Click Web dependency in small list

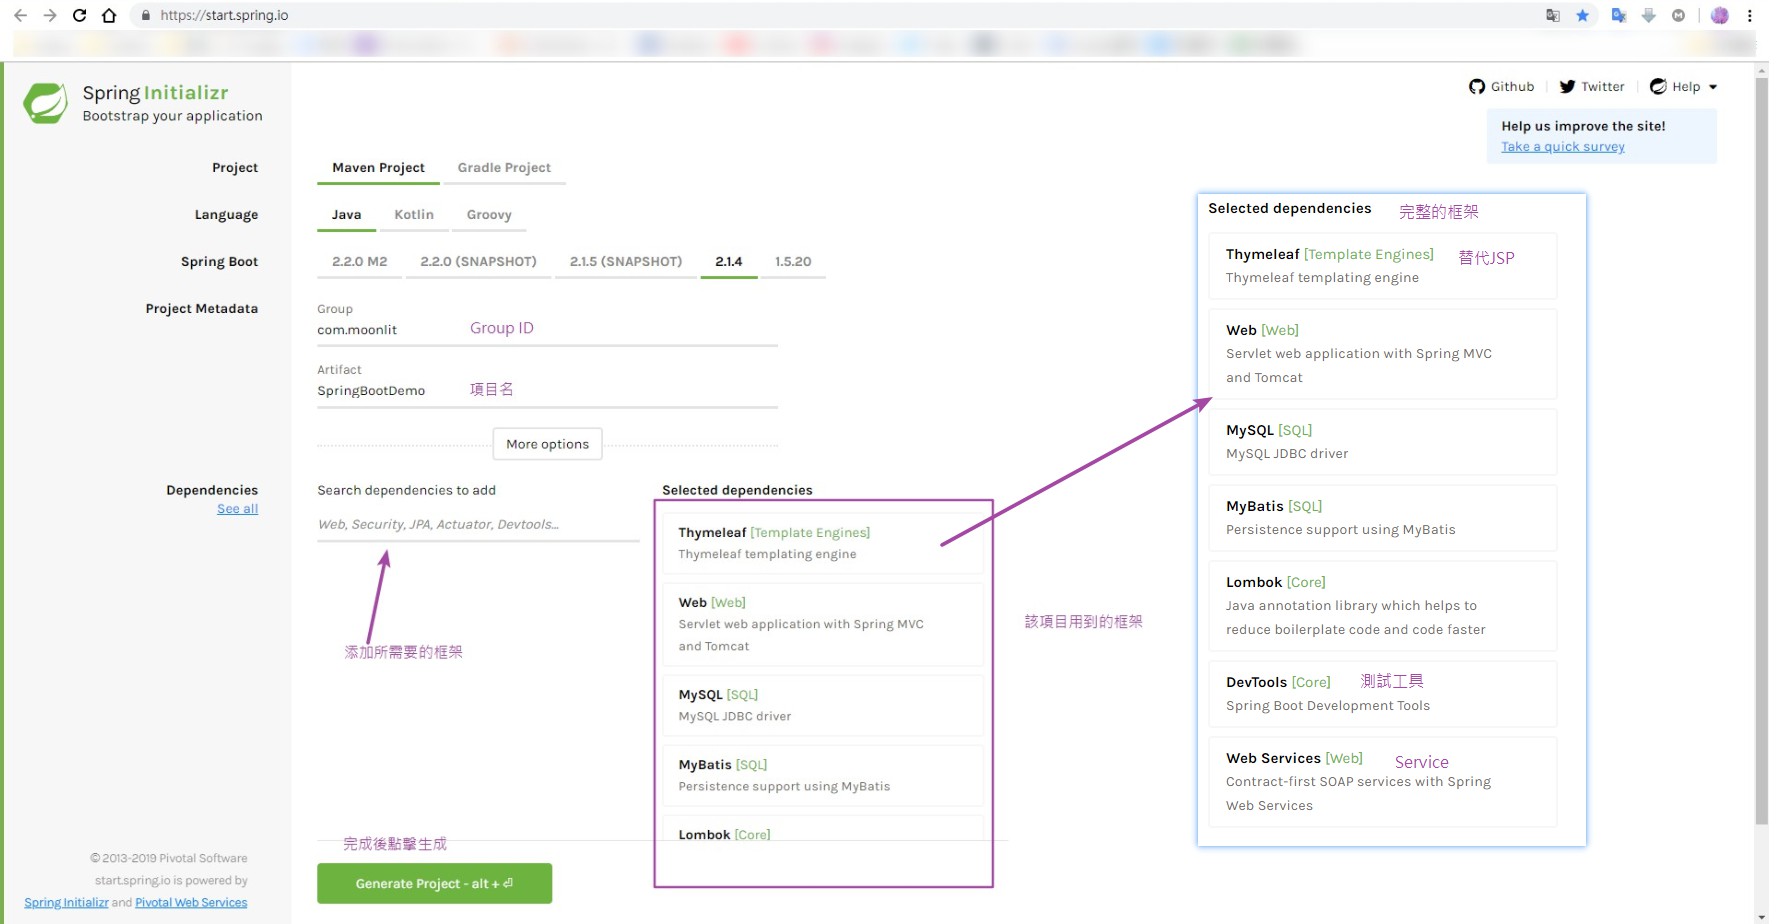pyautogui.click(x=822, y=624)
